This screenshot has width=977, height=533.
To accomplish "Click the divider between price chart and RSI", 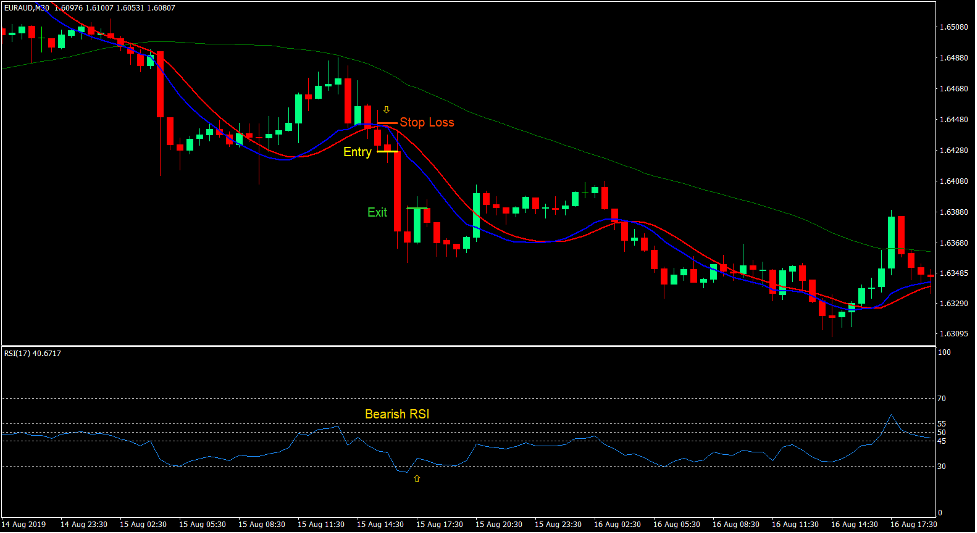I will pos(469,345).
